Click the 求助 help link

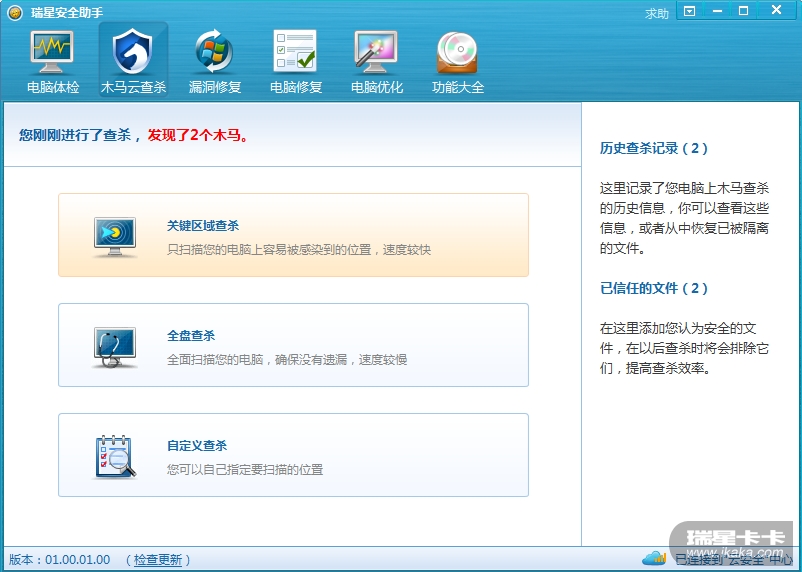657,14
